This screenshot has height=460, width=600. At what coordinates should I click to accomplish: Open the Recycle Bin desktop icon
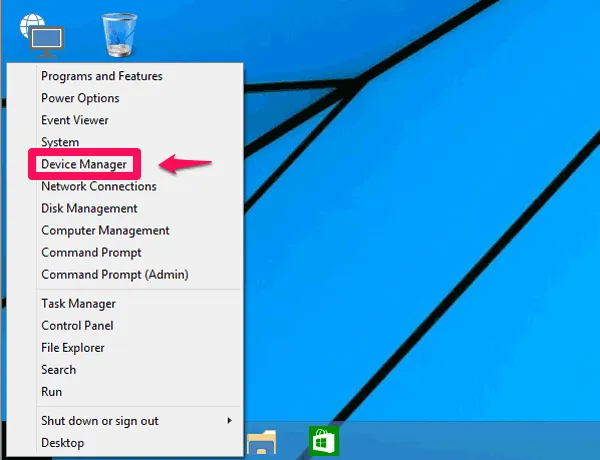120,35
